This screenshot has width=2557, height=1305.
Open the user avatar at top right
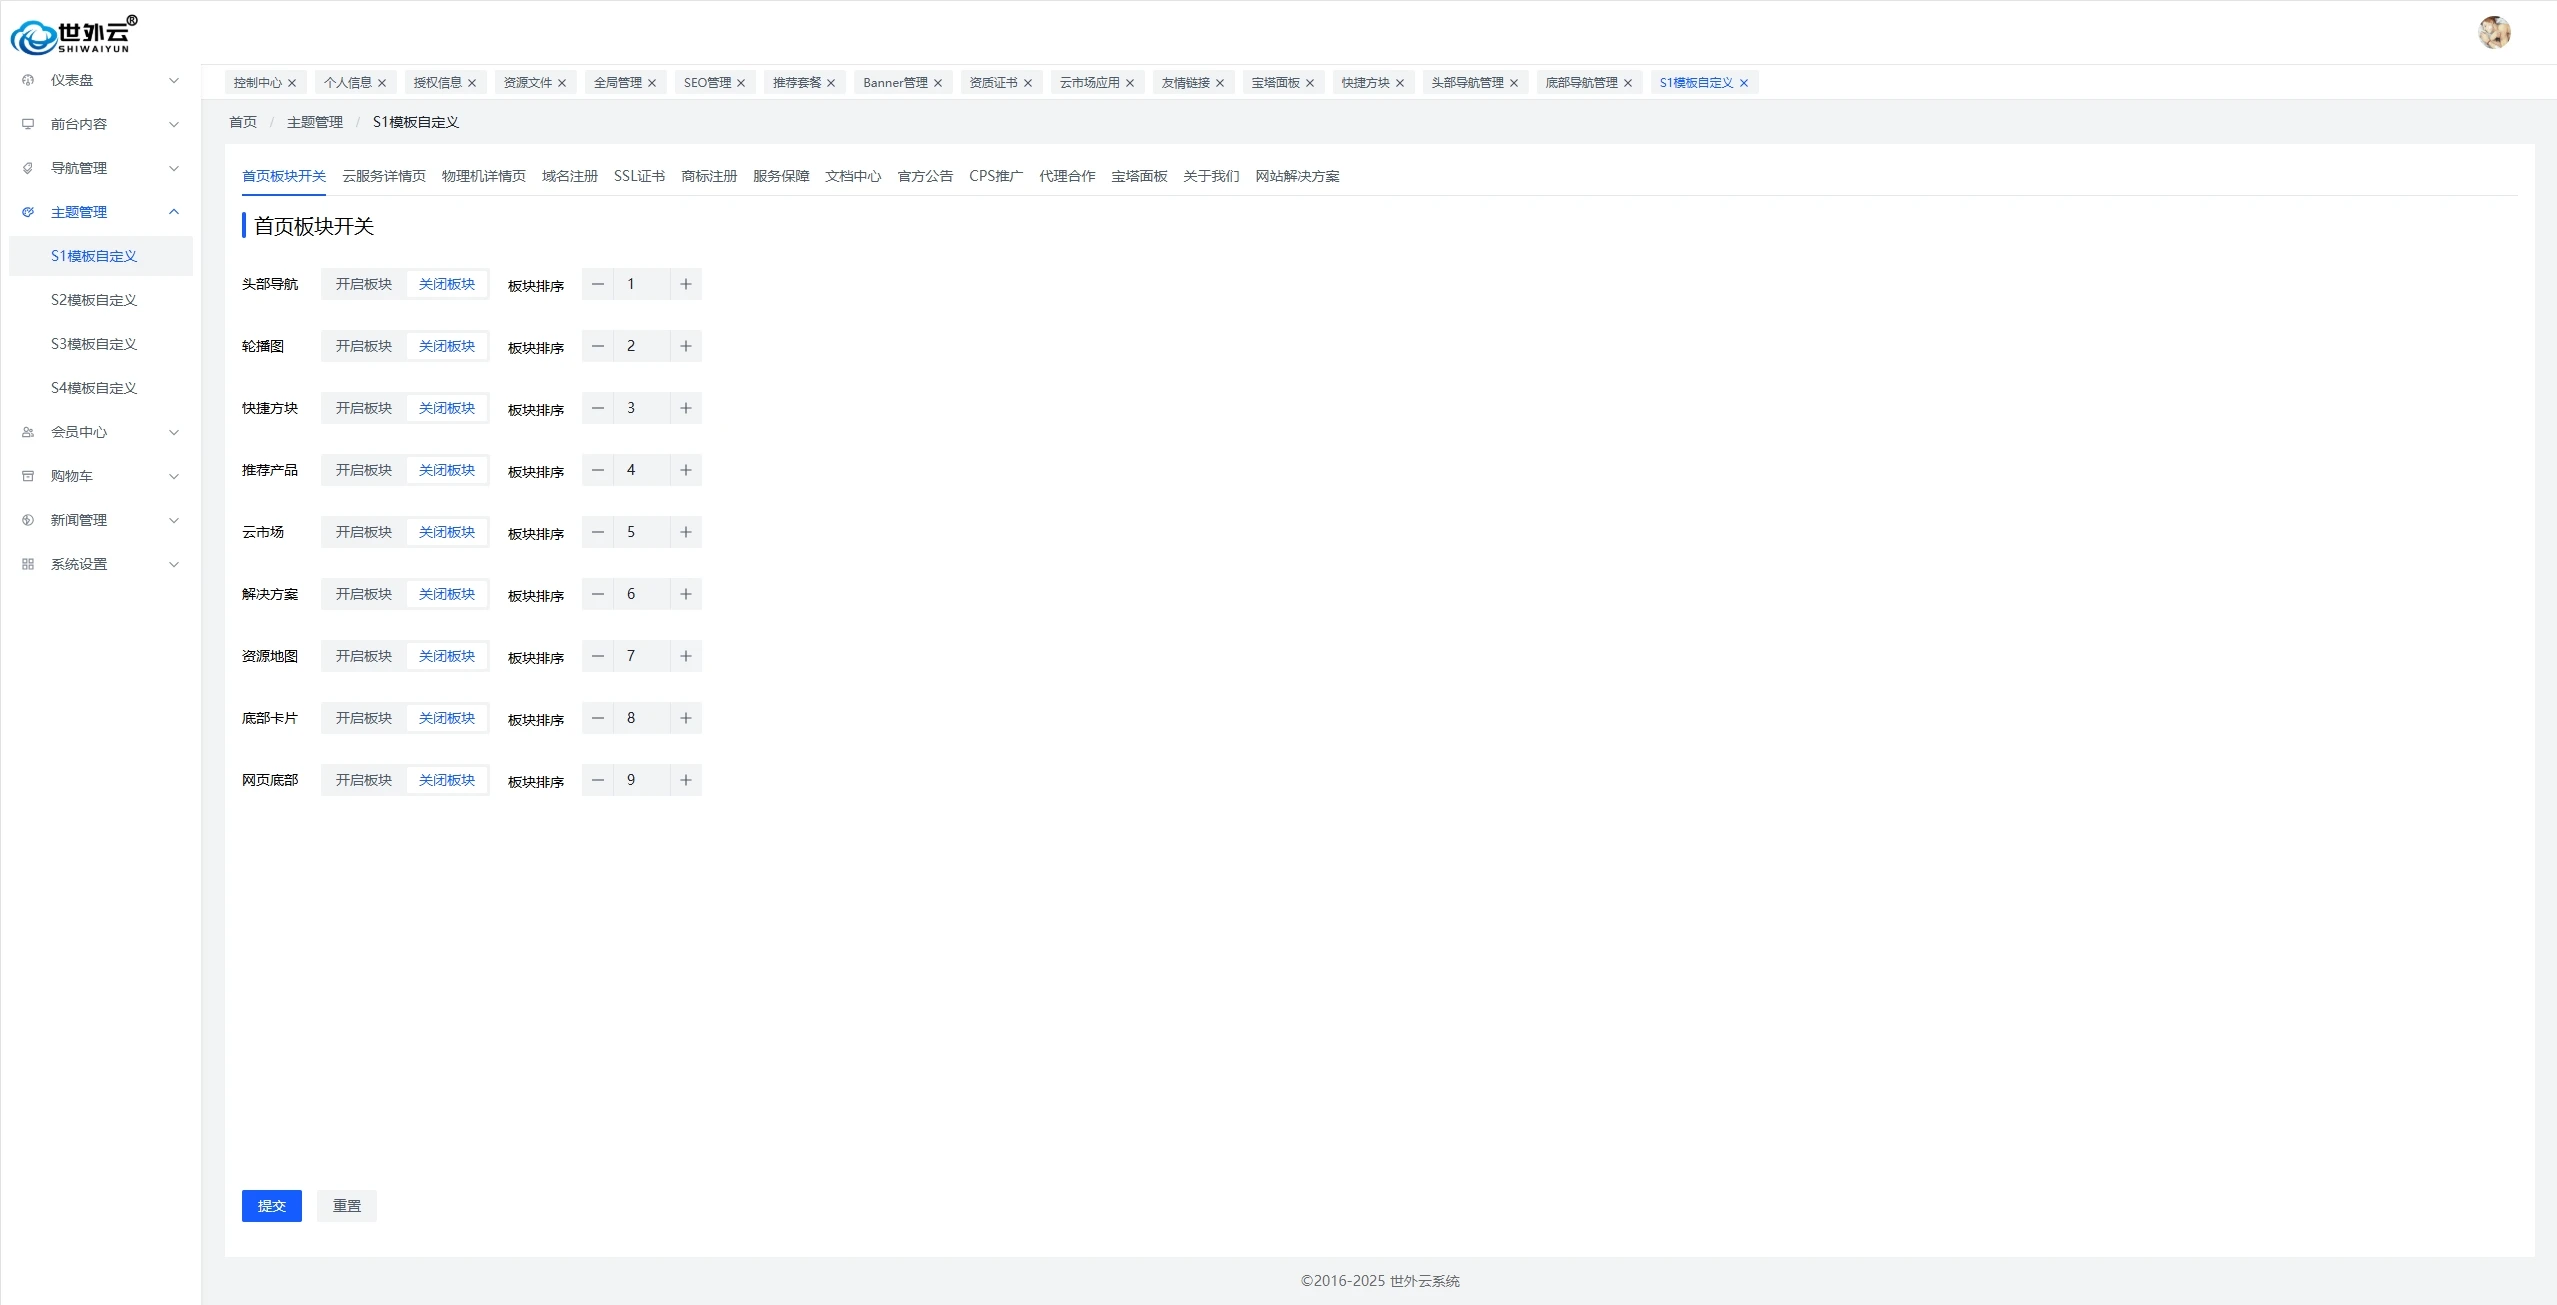click(2494, 32)
